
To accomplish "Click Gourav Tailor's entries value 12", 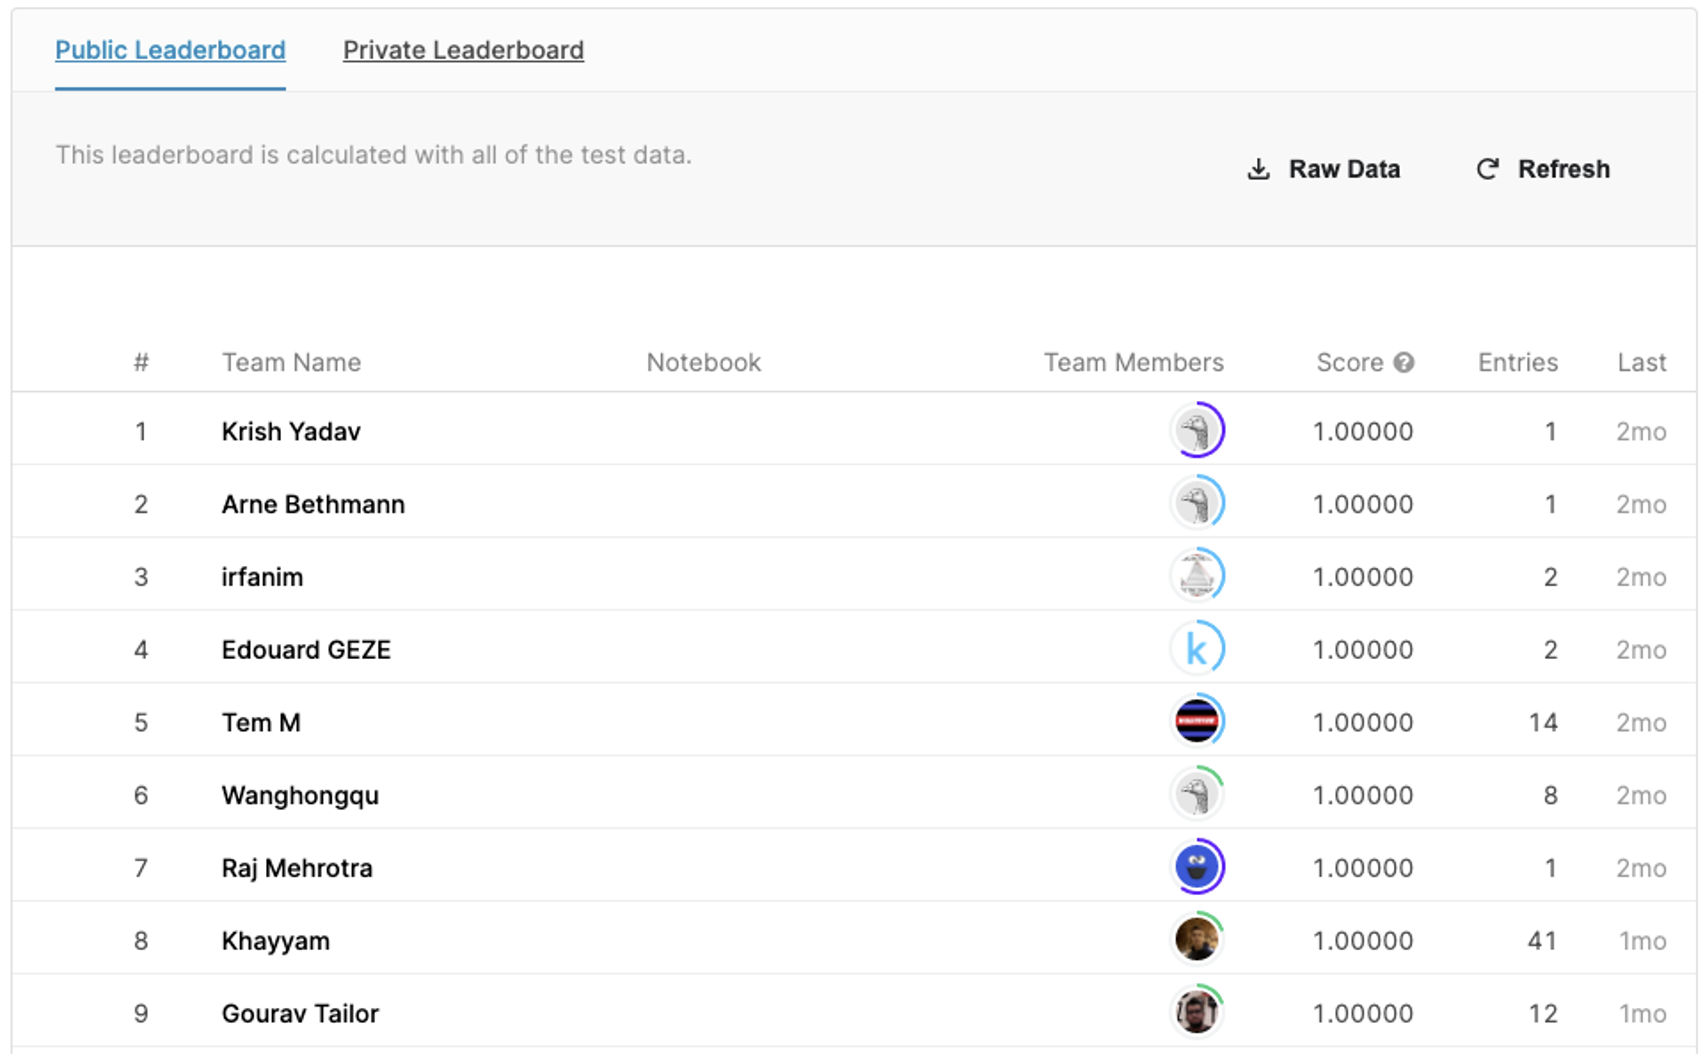I will 1542,1013.
